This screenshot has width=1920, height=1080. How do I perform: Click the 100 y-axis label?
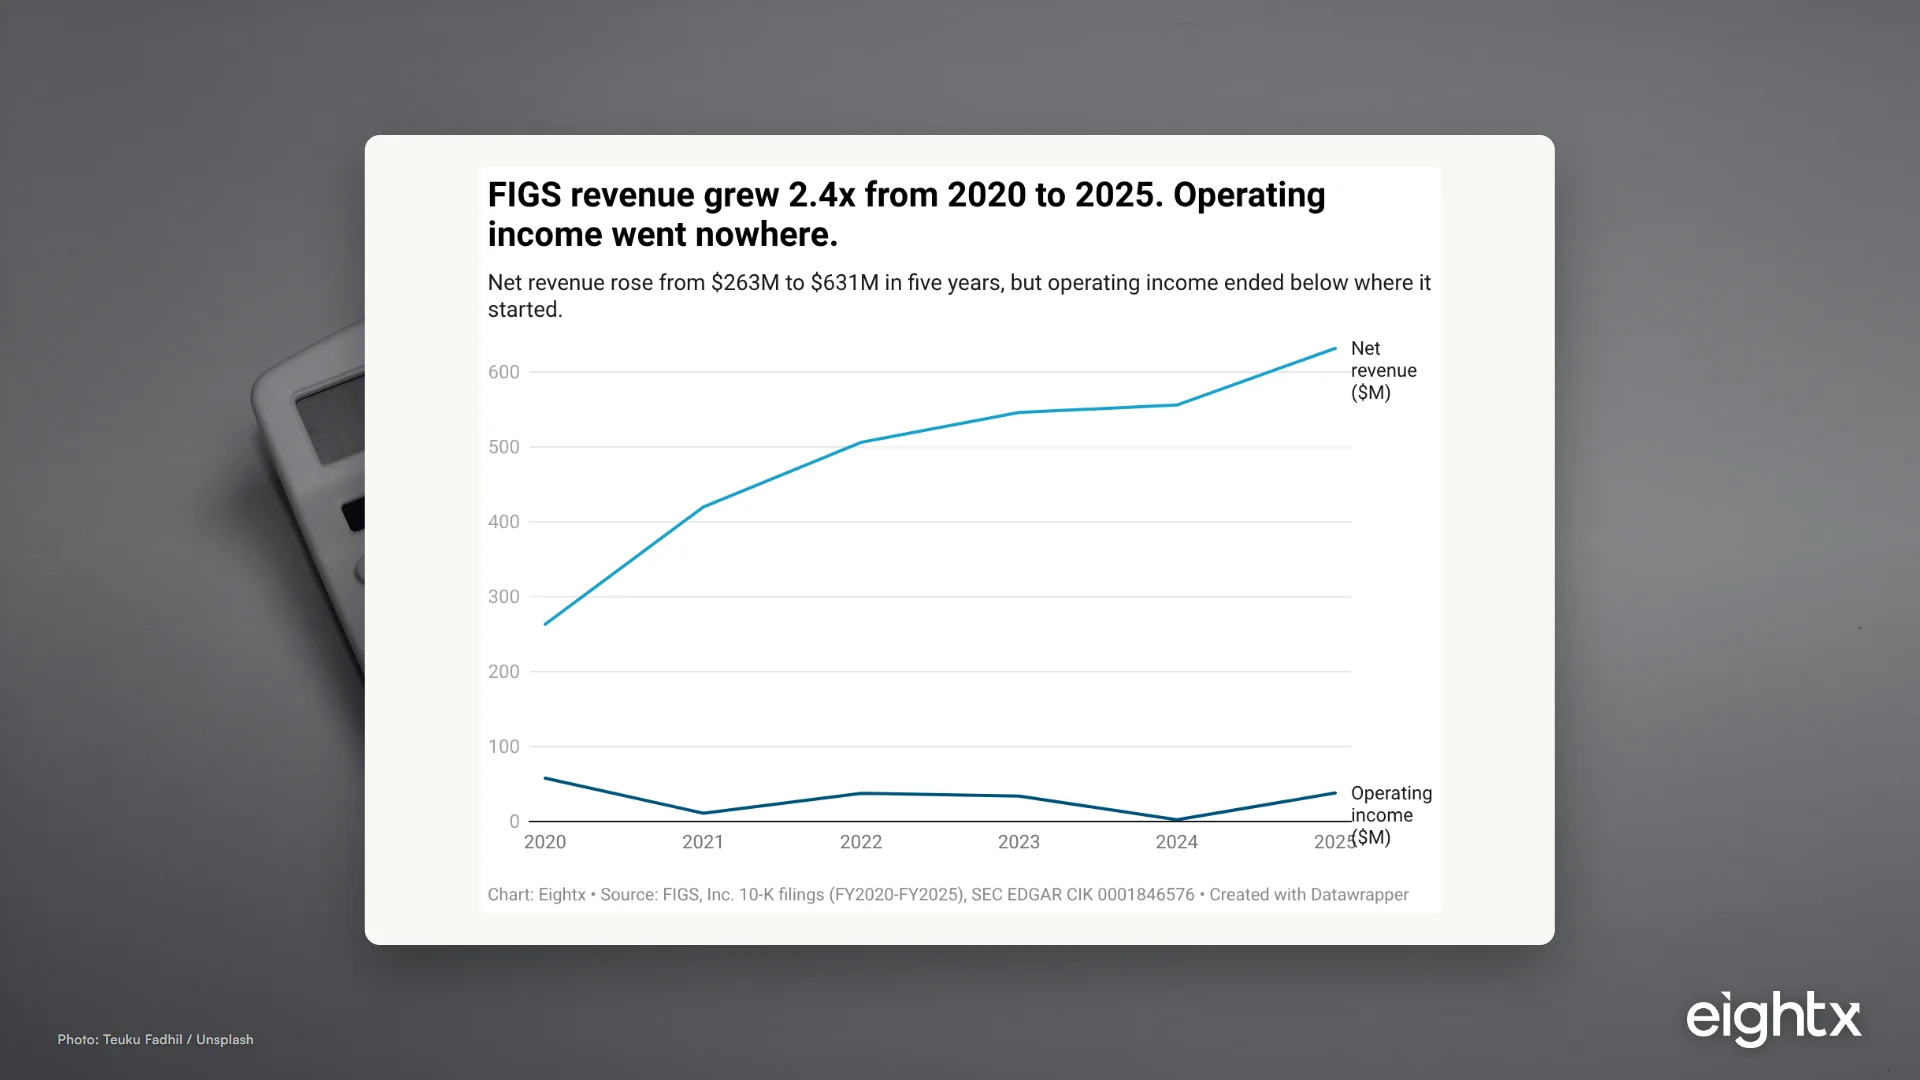click(504, 747)
